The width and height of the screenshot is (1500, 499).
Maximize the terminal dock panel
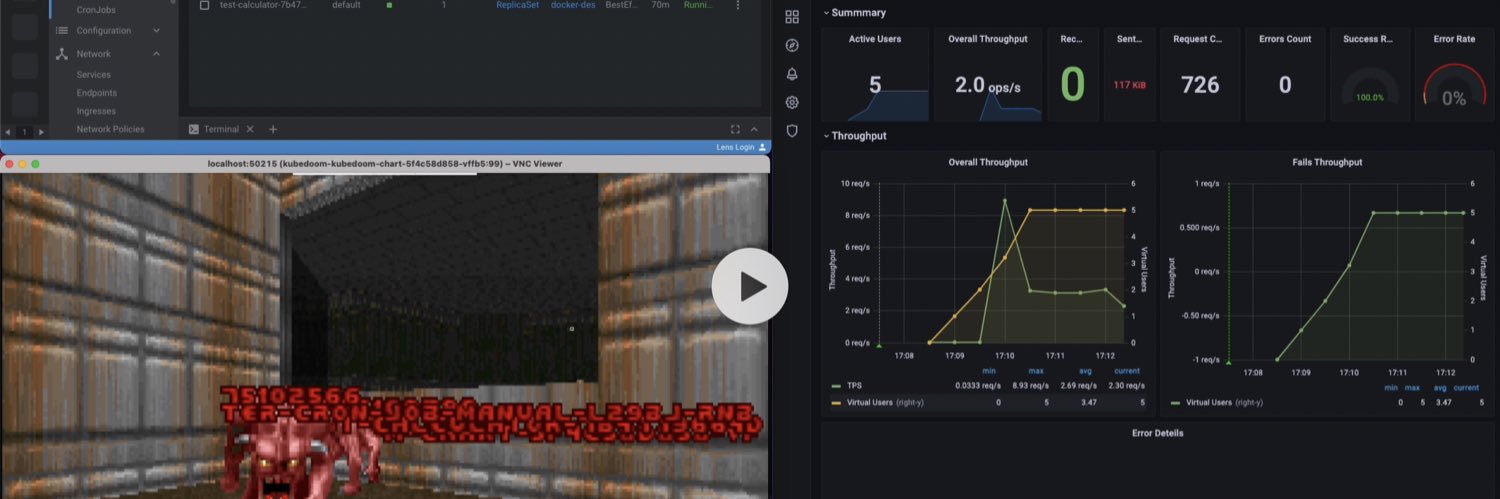coord(735,129)
